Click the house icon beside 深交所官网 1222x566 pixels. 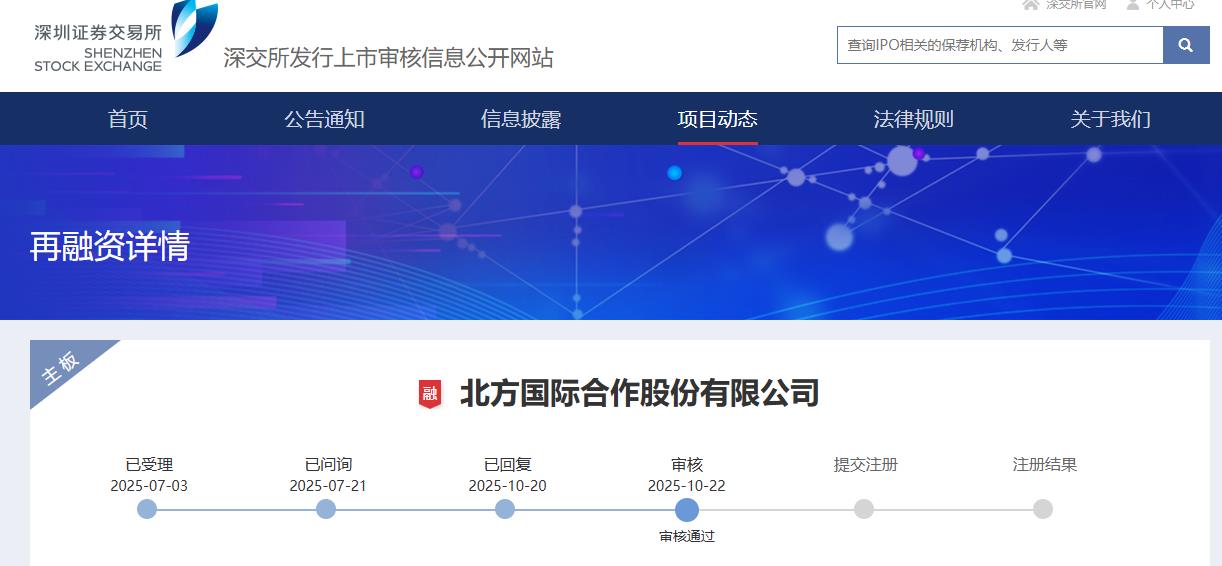1030,4
